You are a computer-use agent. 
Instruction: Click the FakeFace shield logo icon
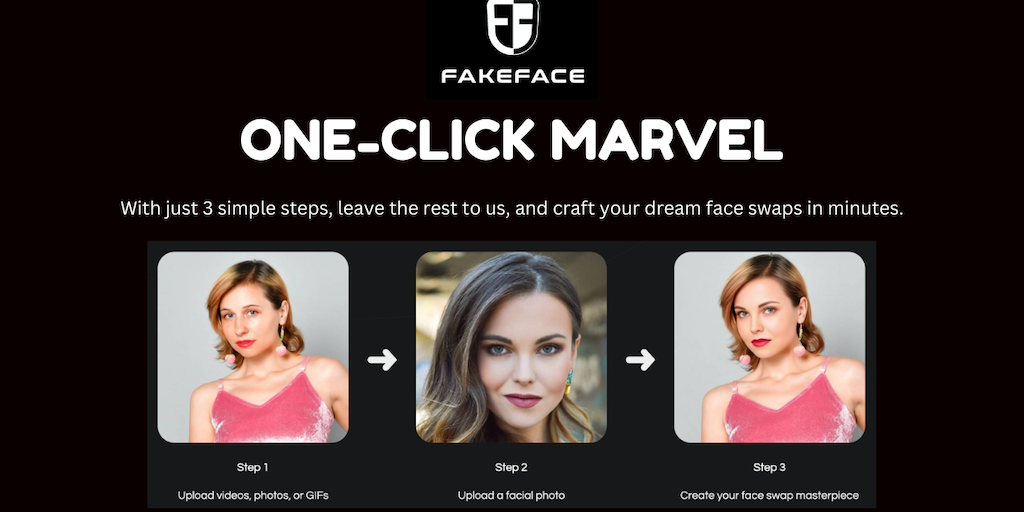click(x=513, y=27)
